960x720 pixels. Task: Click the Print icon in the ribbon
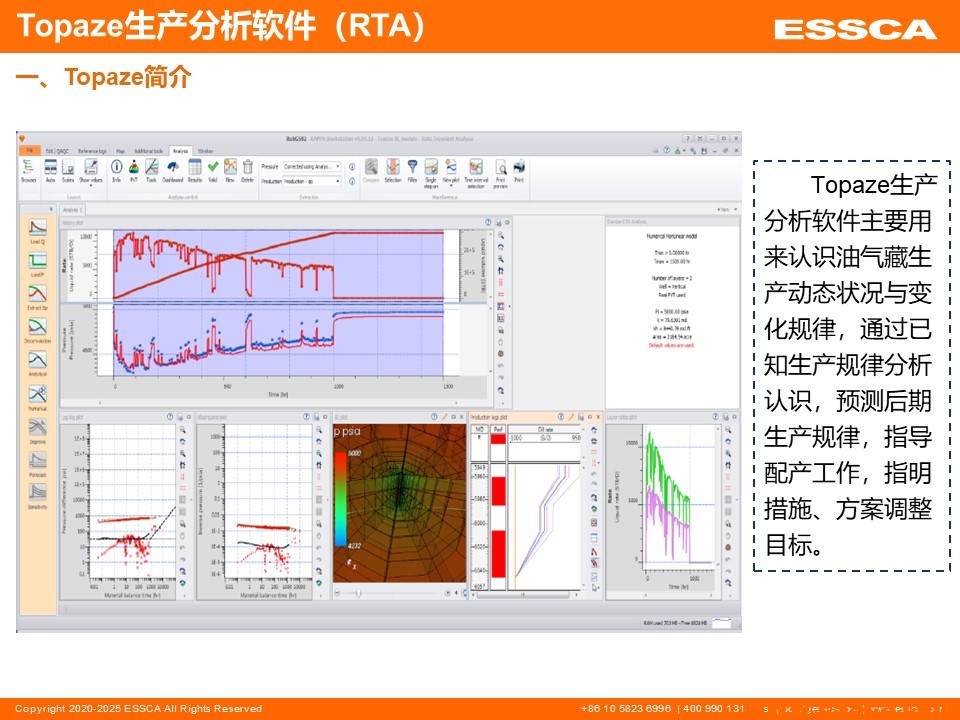tap(519, 169)
